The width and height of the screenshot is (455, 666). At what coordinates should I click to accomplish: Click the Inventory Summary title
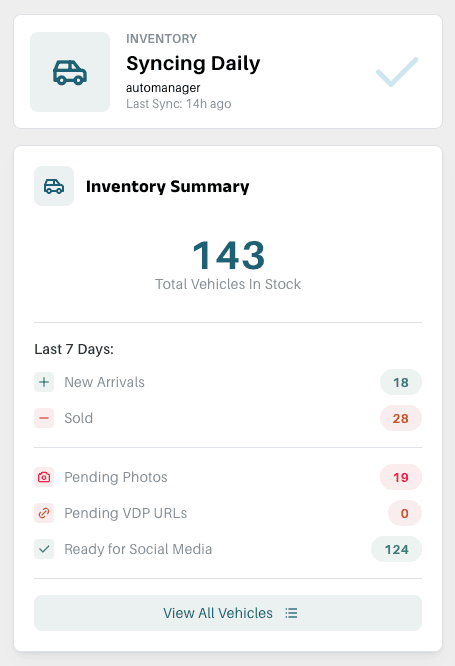pyautogui.click(x=167, y=186)
